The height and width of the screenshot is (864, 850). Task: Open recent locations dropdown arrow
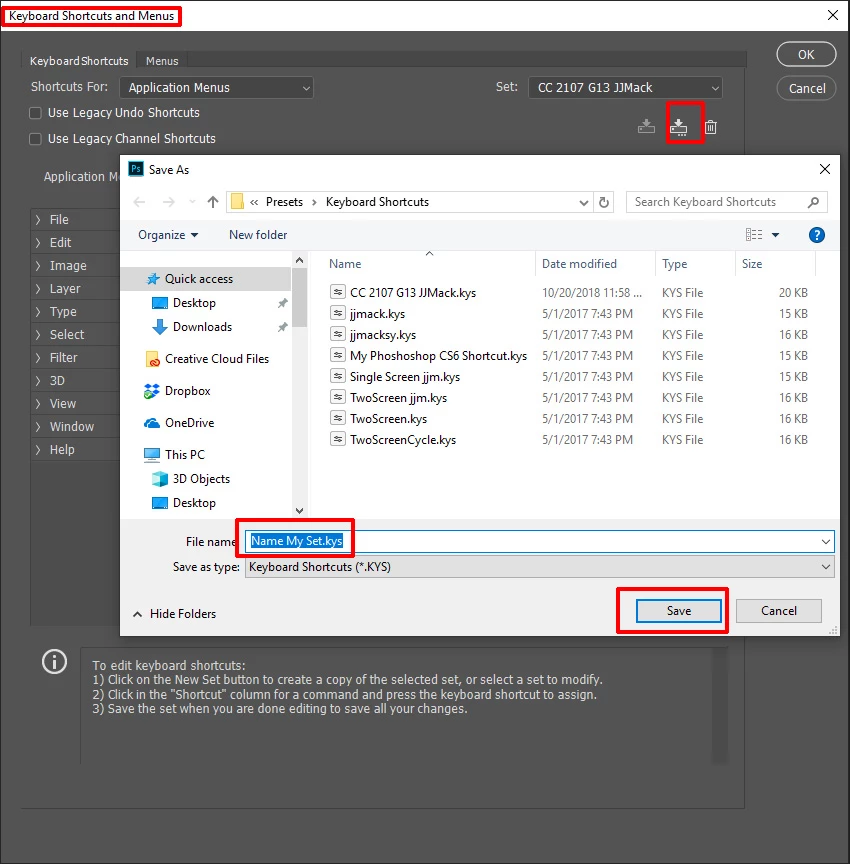click(192, 202)
